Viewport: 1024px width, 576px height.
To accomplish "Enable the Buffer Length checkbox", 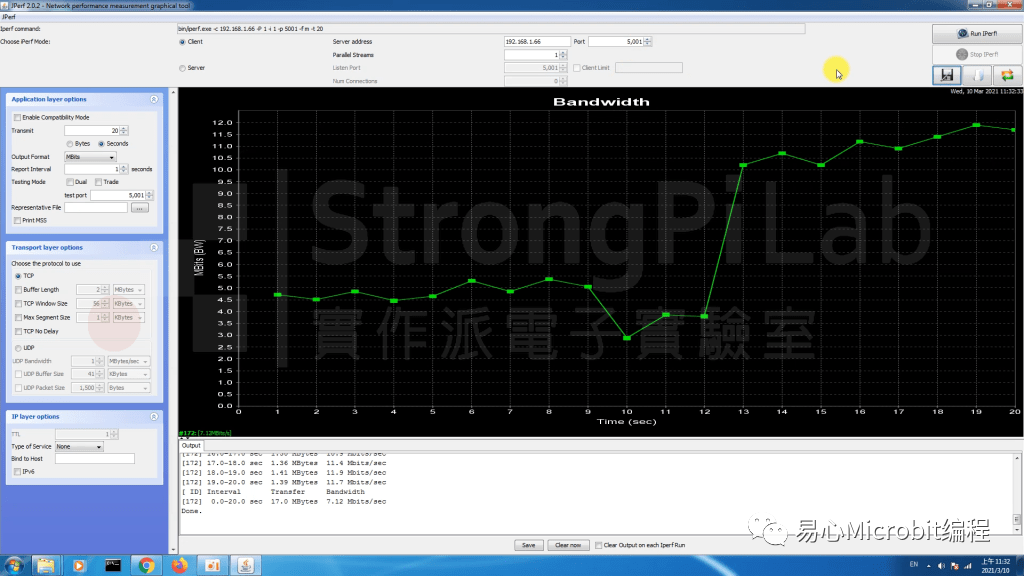I will [x=18, y=290].
